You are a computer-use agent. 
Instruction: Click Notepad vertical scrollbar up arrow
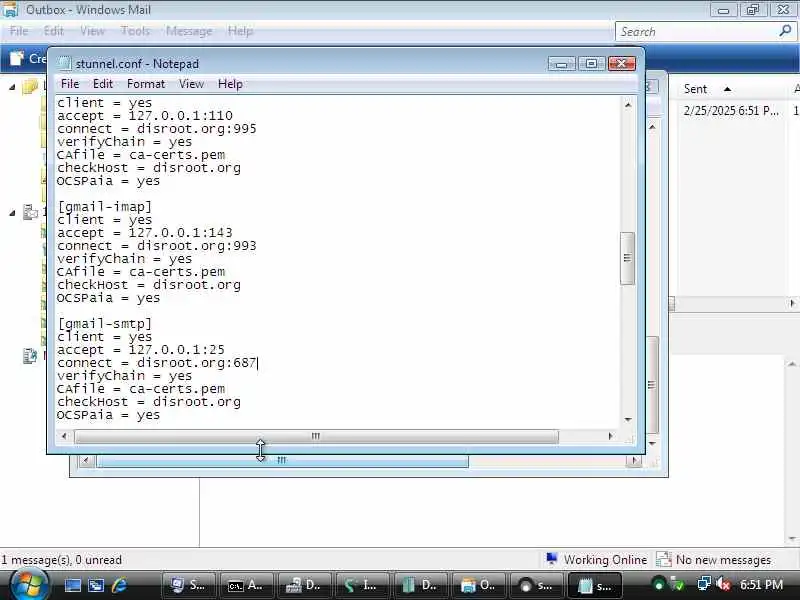(628, 105)
